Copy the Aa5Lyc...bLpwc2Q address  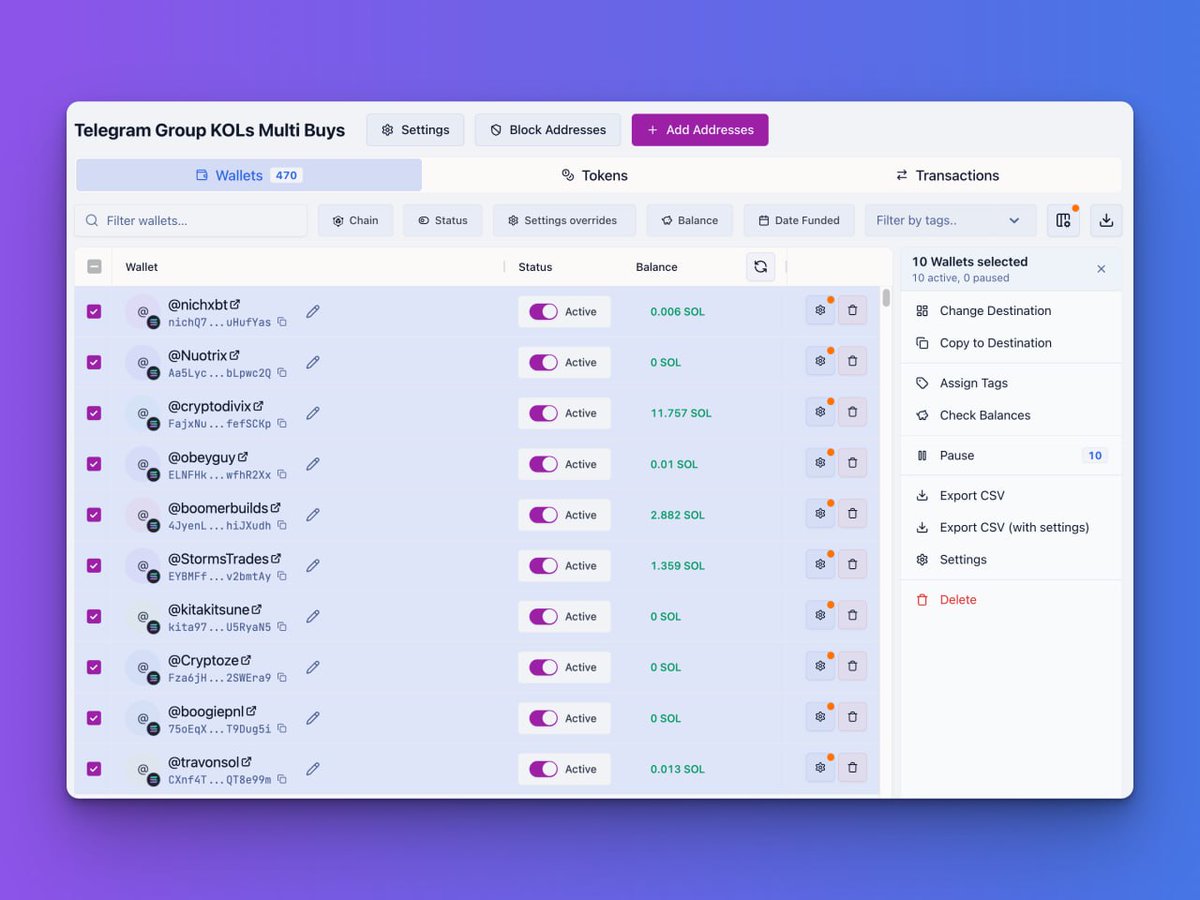click(x=282, y=373)
